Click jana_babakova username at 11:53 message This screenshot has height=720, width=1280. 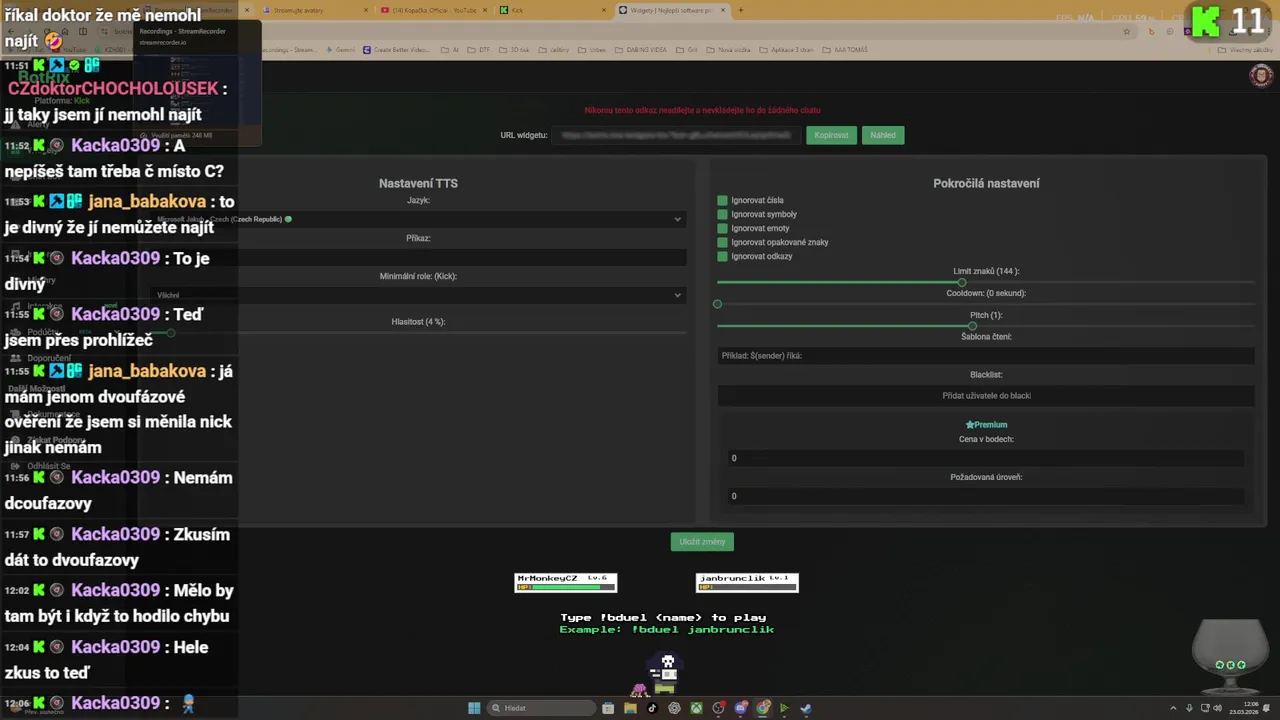147,201
